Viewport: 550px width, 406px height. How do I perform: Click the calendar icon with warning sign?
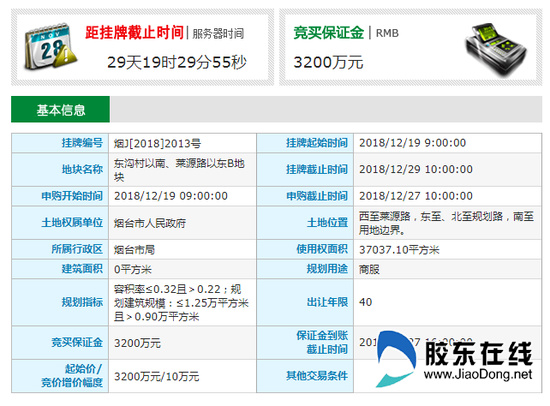(x=51, y=47)
